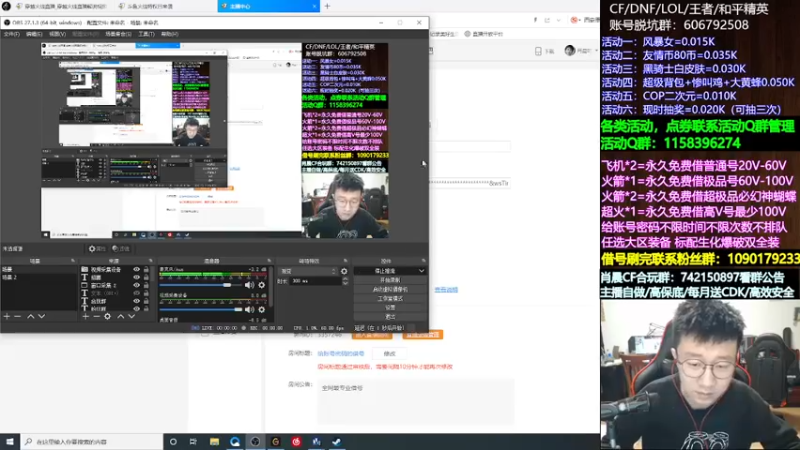Image resolution: width=800 pixels, height=450 pixels.
Task: Toggle visibility of the window capture source
Action: (x=136, y=285)
